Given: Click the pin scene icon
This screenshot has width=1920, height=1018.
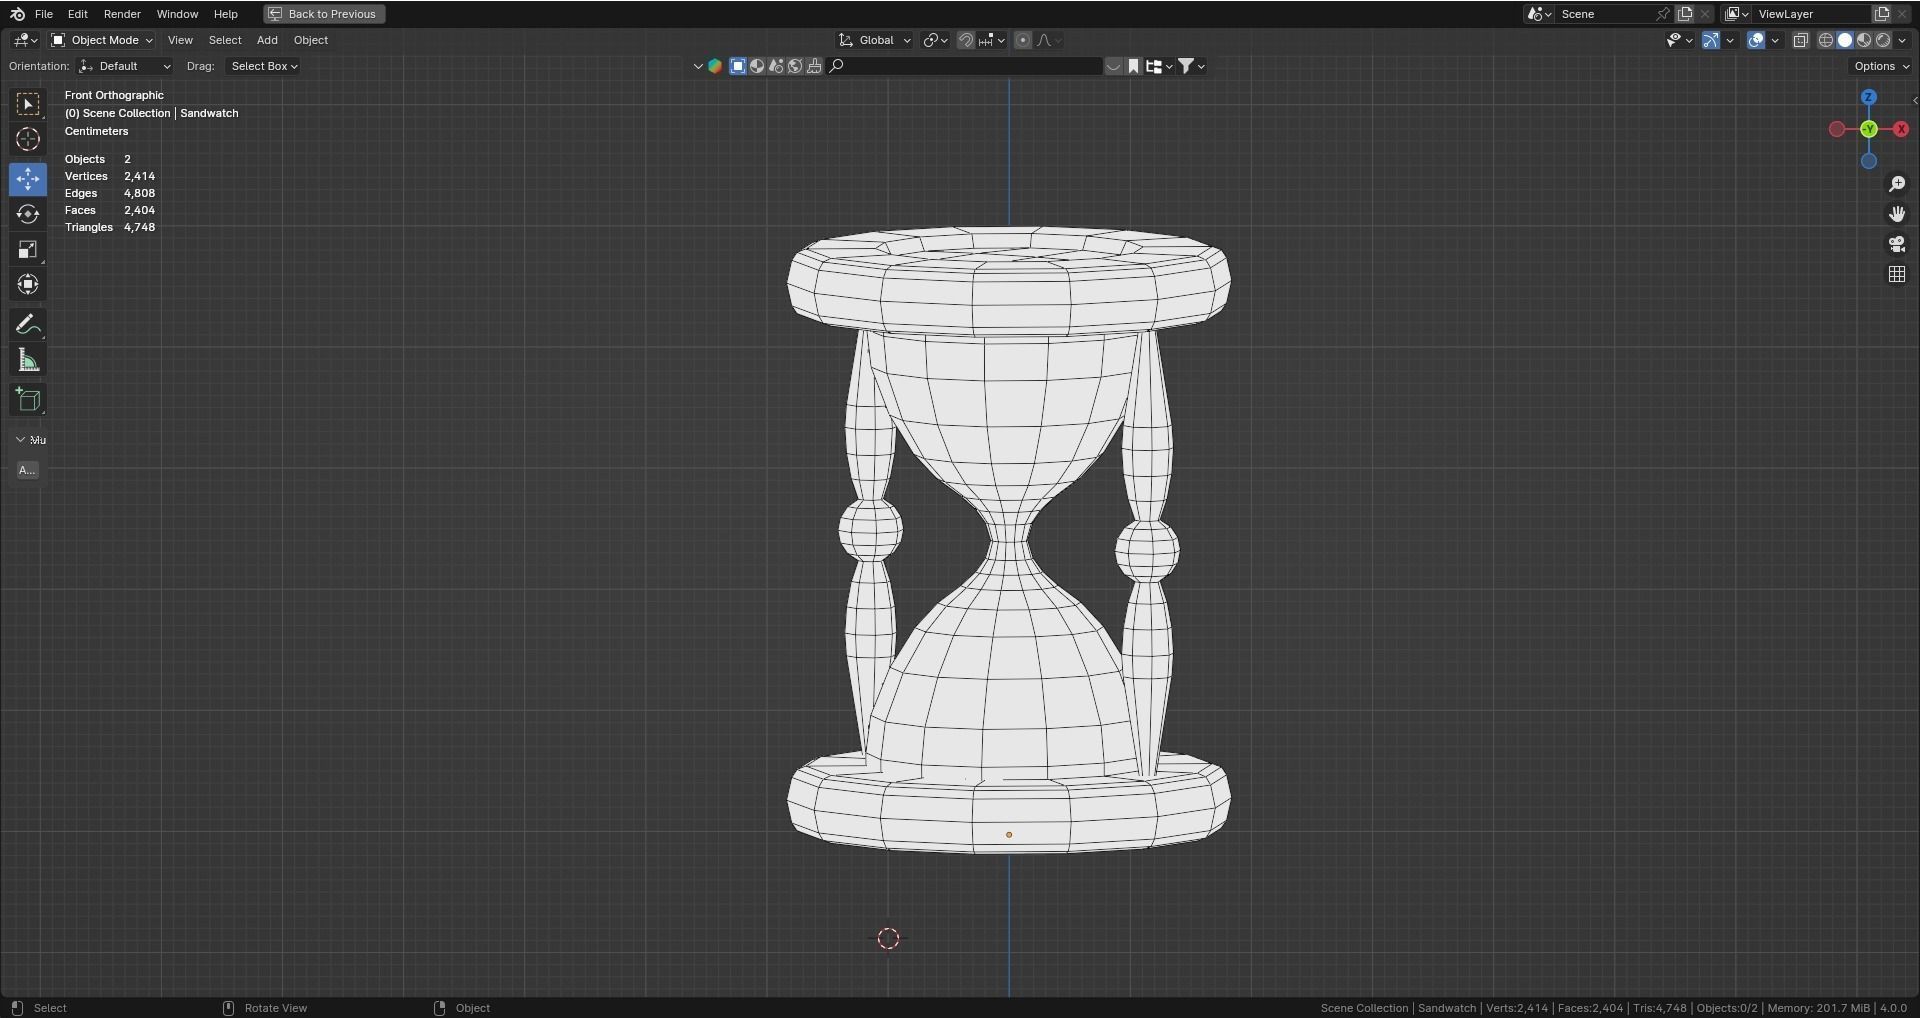Looking at the screenshot, I should tap(1662, 14).
